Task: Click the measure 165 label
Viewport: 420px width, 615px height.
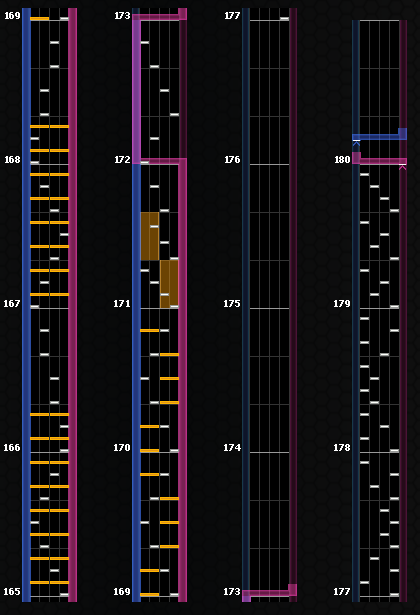Action: point(12,591)
